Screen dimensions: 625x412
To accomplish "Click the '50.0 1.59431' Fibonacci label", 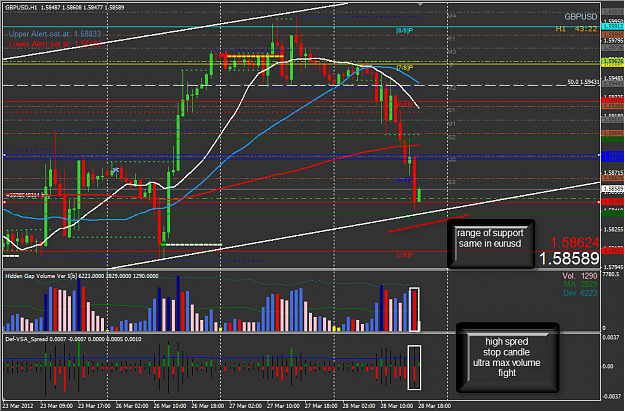I will [583, 82].
